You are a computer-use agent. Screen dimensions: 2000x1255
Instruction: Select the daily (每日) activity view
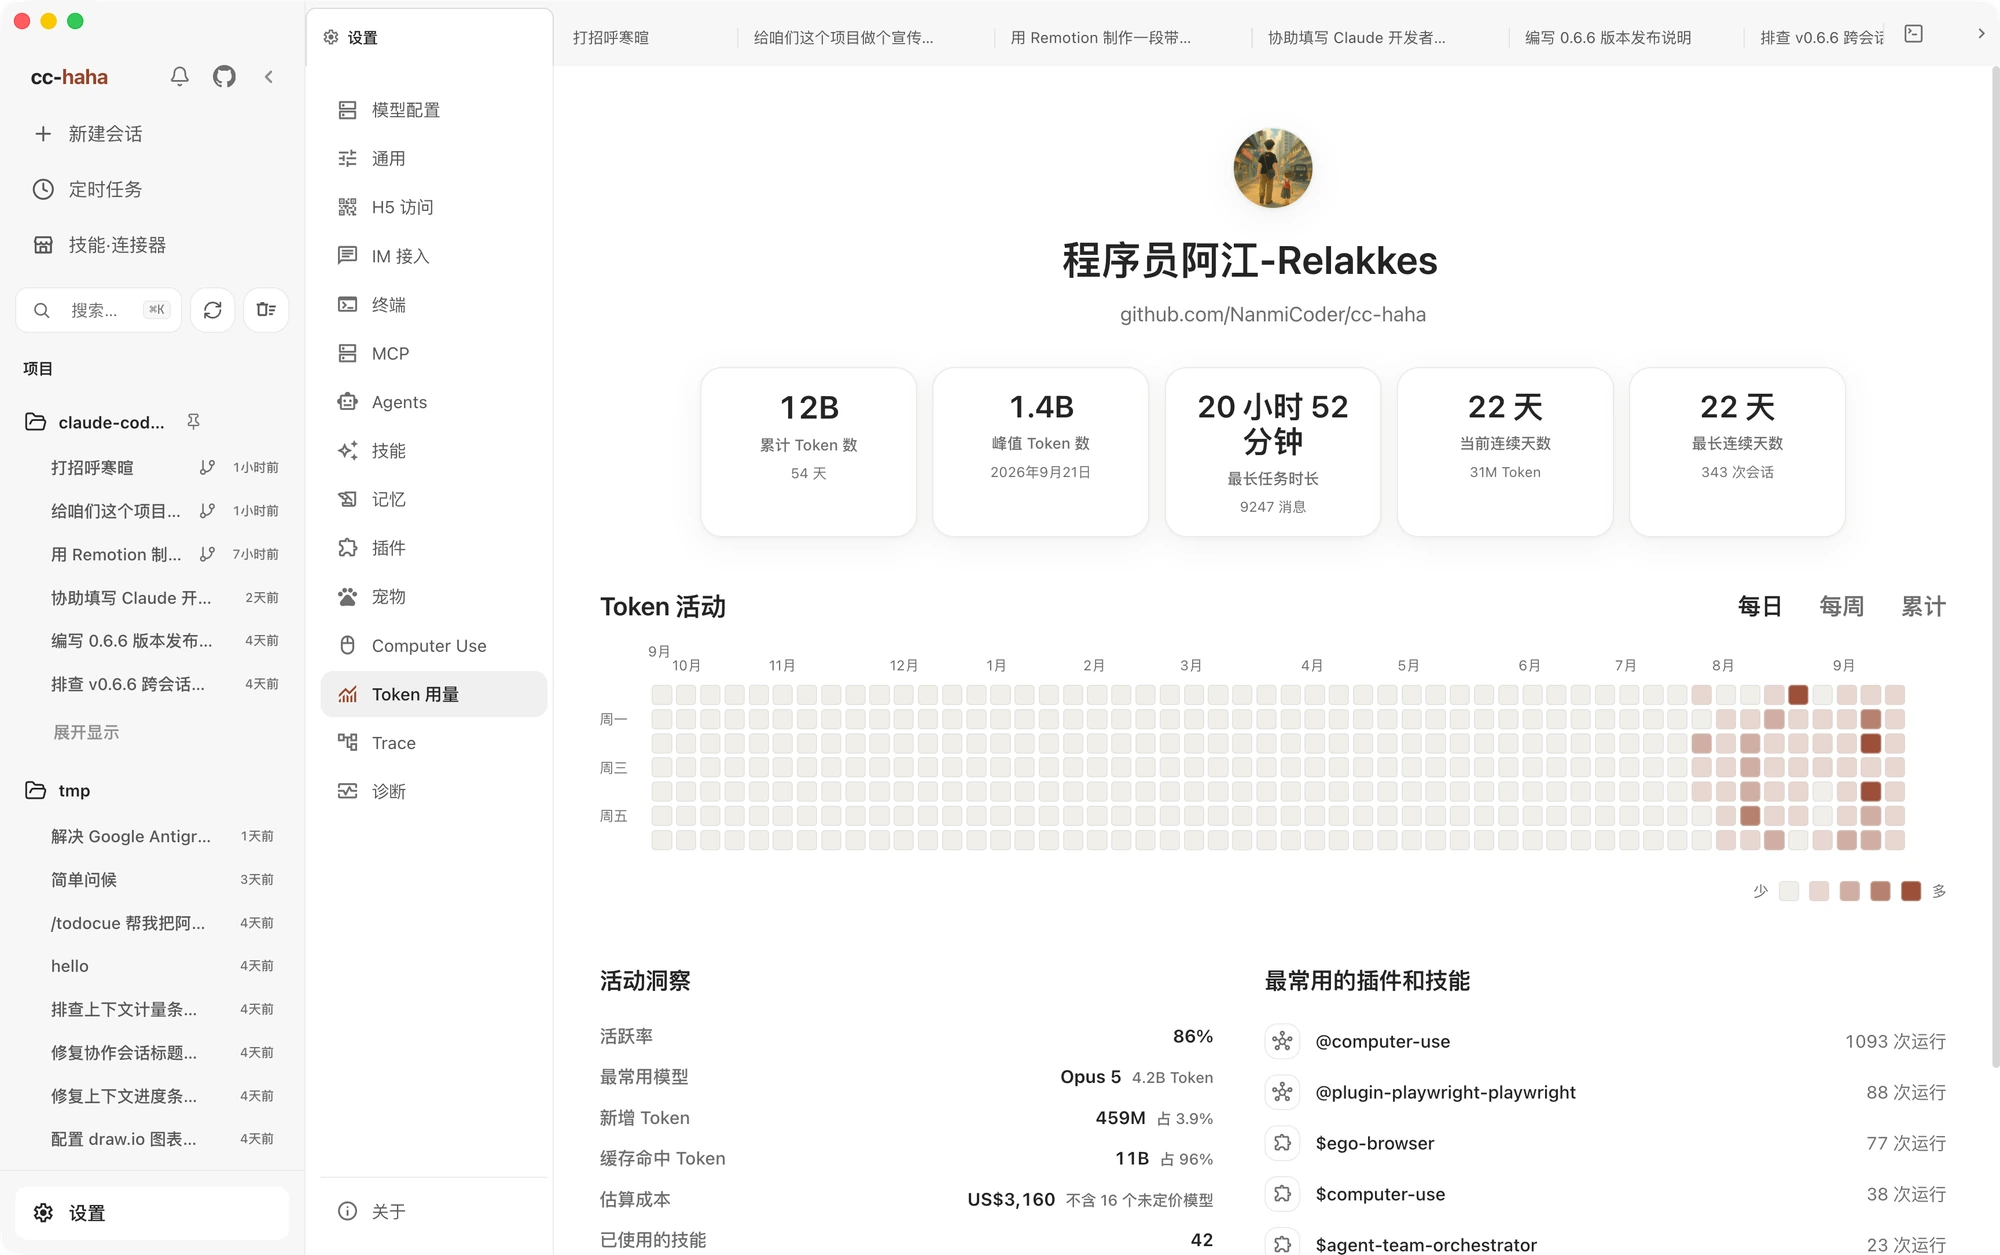click(1760, 607)
